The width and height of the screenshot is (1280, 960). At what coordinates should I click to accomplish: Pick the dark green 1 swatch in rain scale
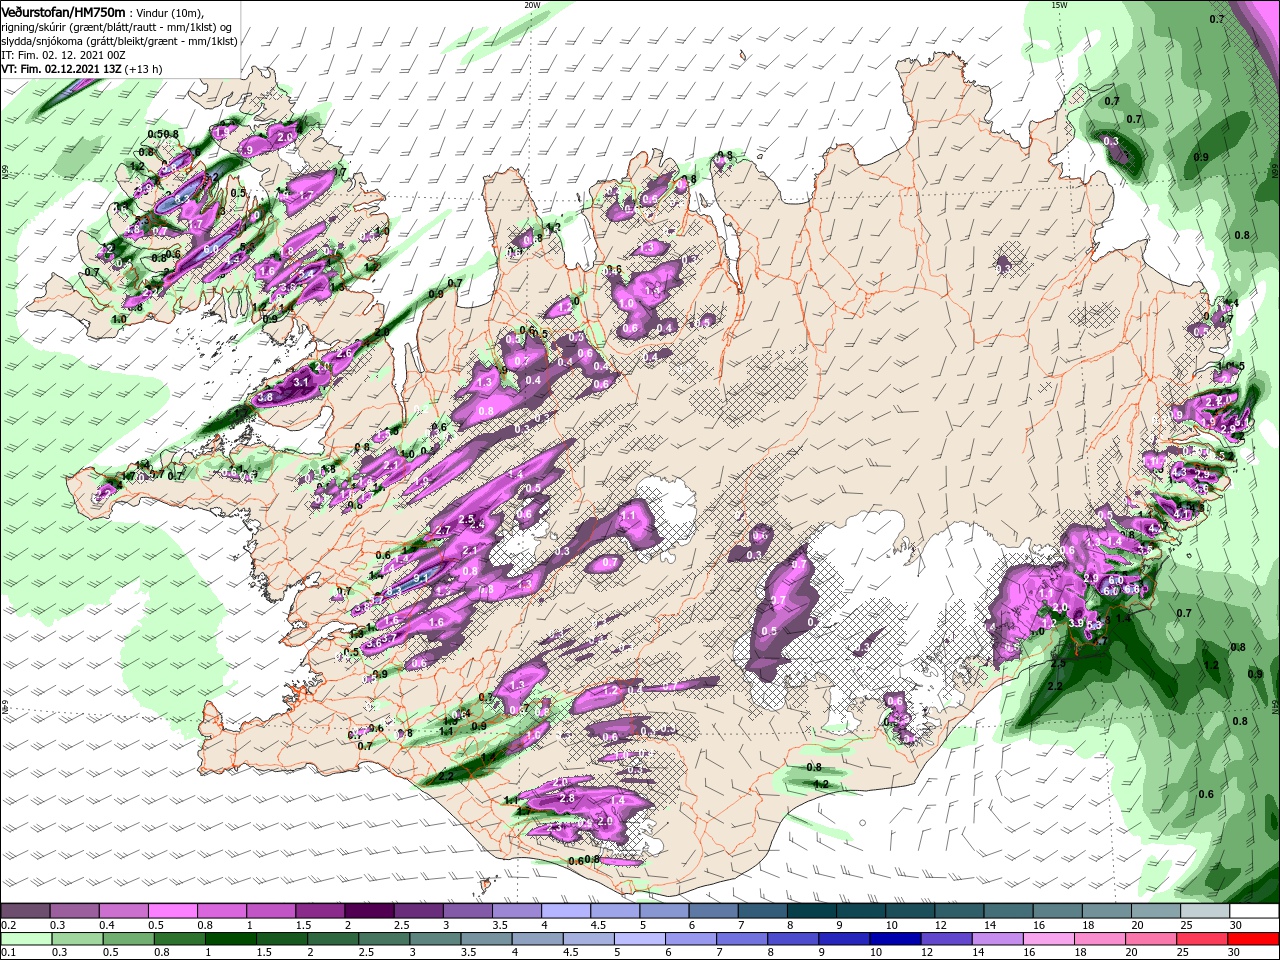(232, 939)
